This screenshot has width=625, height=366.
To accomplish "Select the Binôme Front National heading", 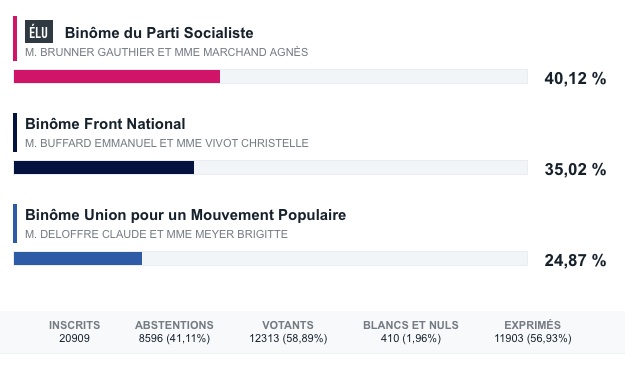I will (x=105, y=124).
